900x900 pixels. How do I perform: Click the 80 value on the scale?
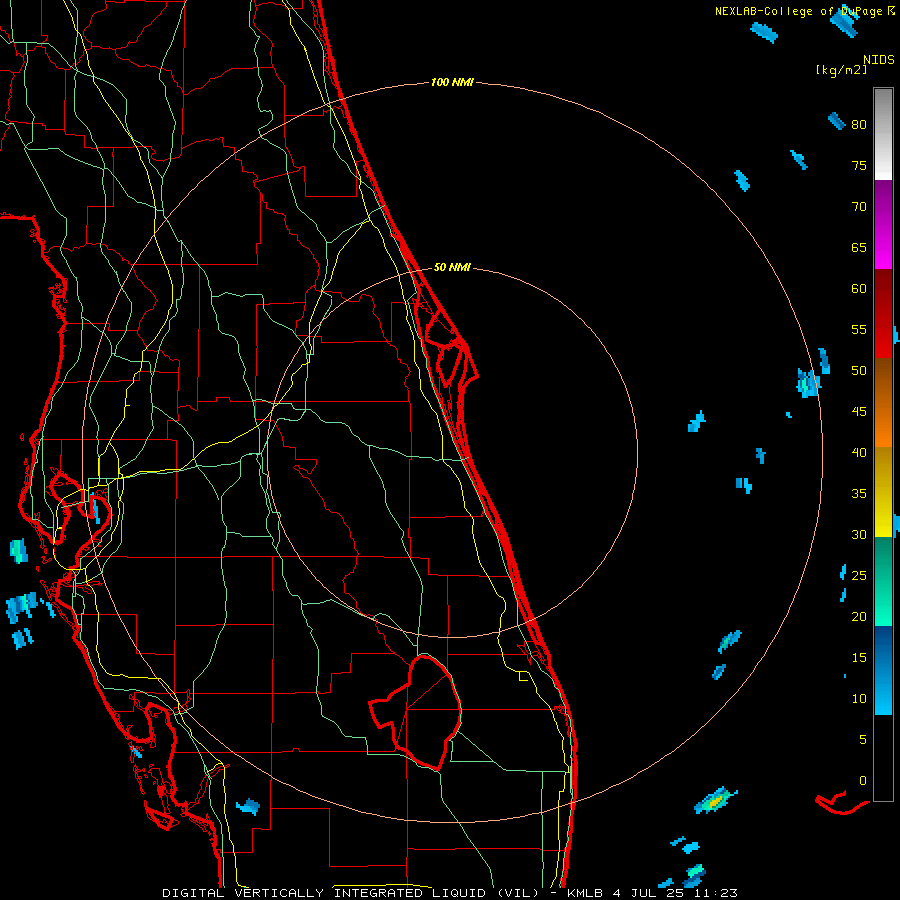click(x=859, y=125)
